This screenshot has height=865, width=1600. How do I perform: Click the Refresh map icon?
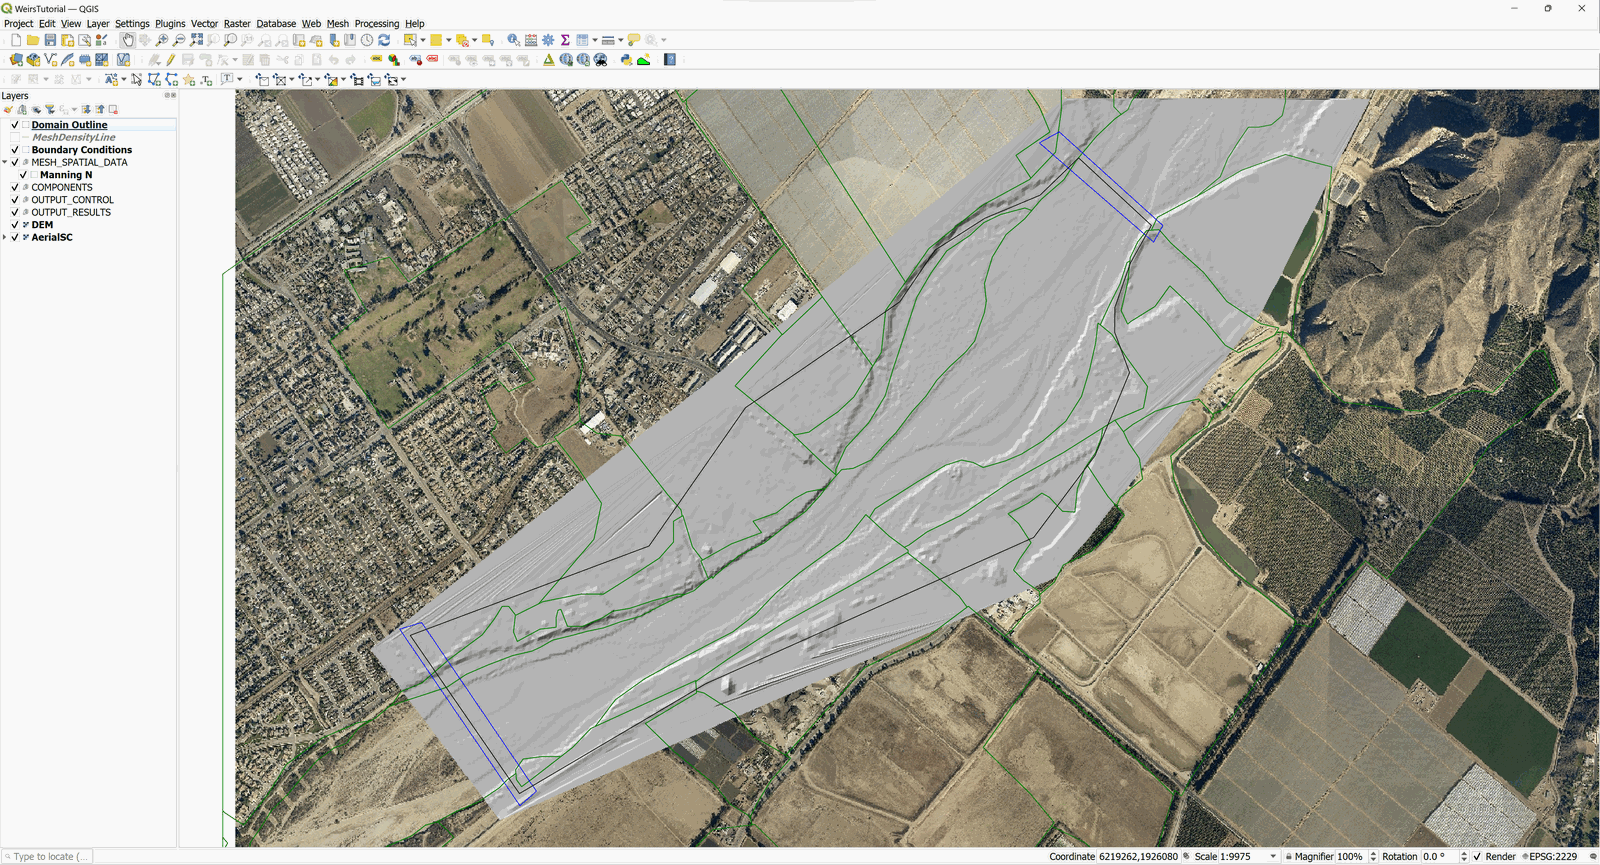click(384, 40)
